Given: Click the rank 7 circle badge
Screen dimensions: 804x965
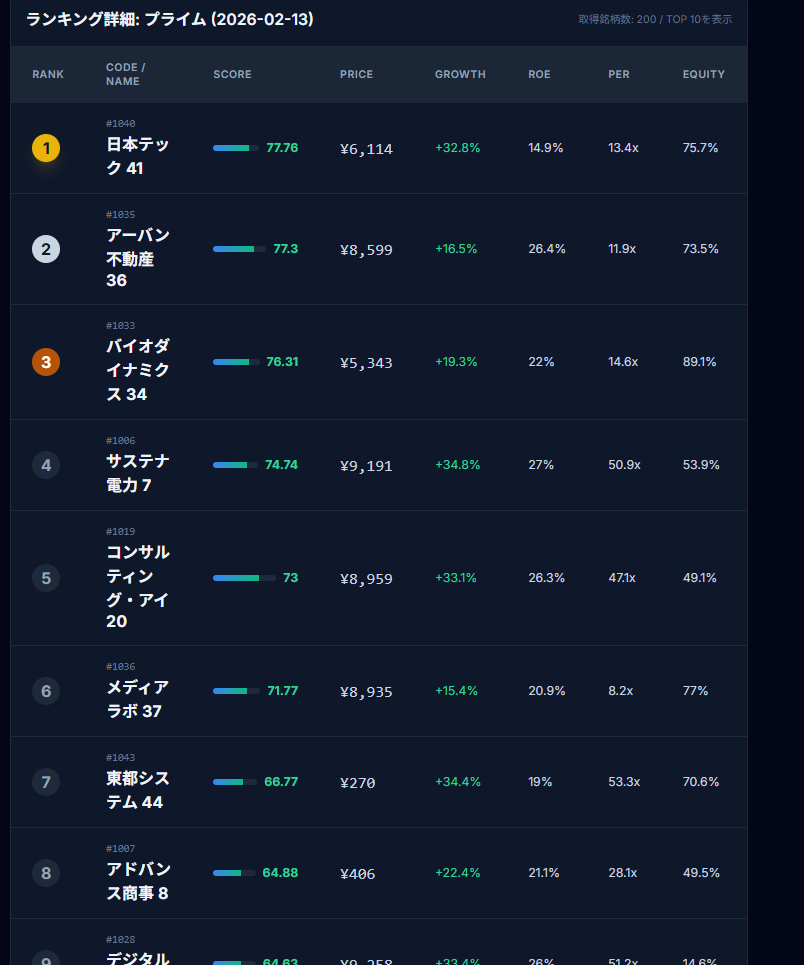Looking at the screenshot, I should (x=46, y=782).
